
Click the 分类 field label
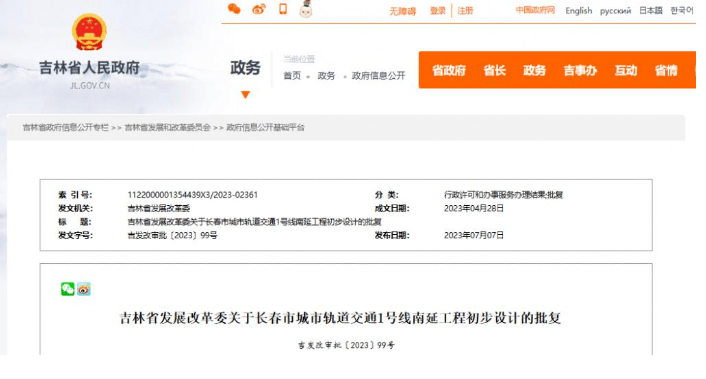point(386,195)
